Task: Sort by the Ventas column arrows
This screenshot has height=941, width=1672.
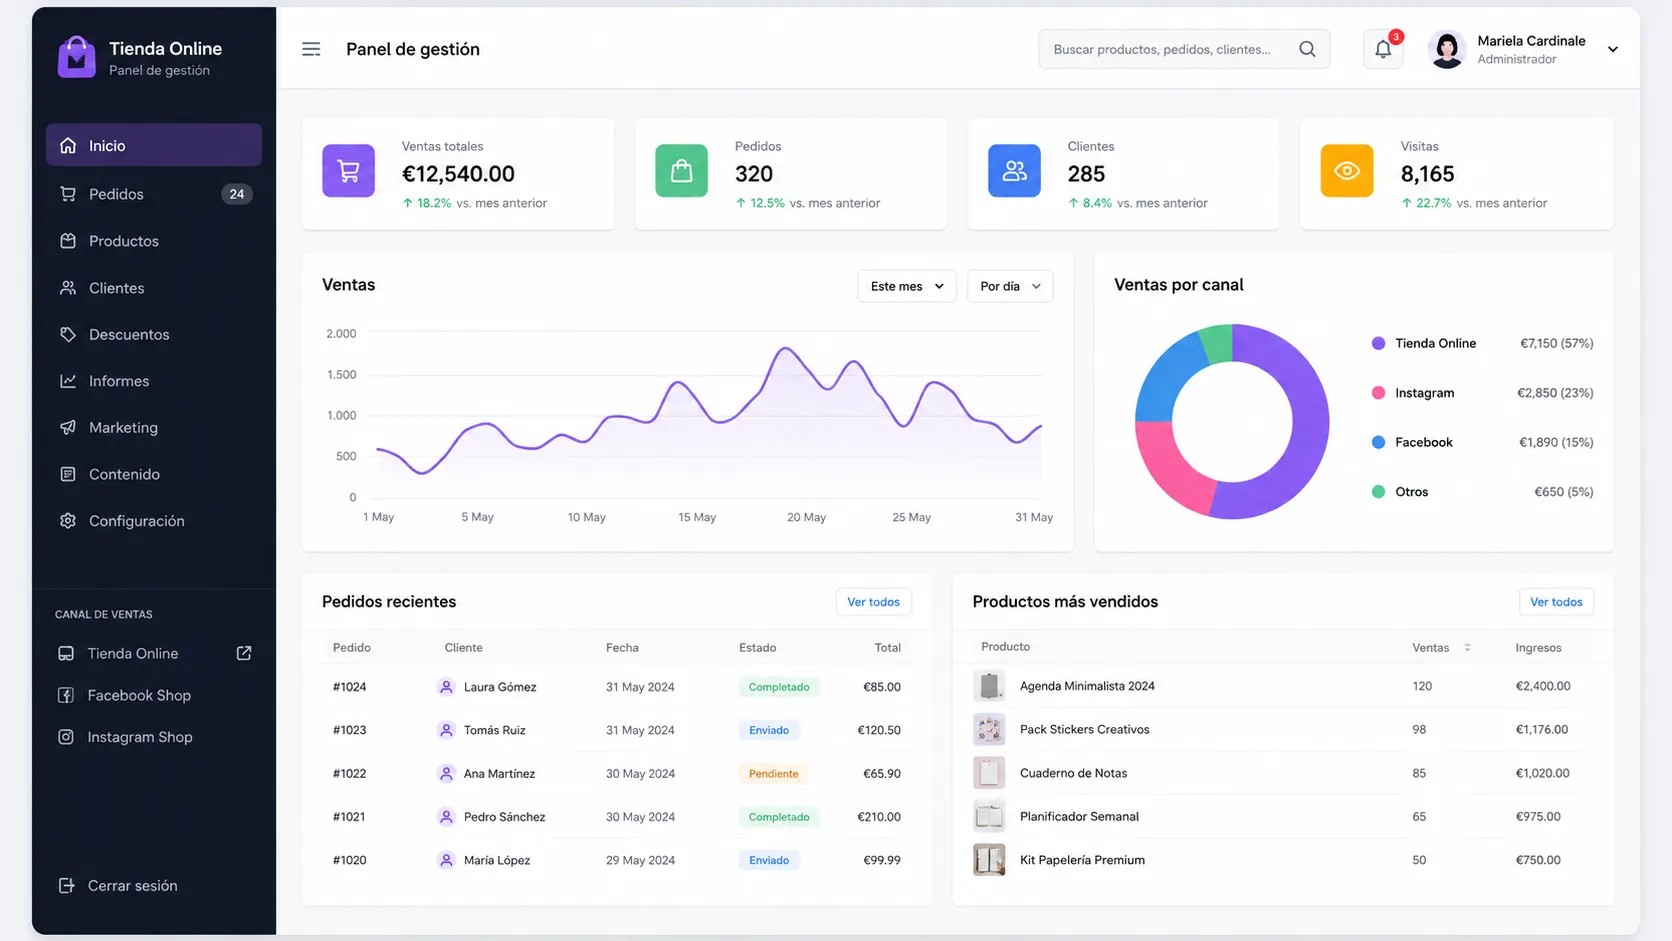Action: [x=1467, y=648]
